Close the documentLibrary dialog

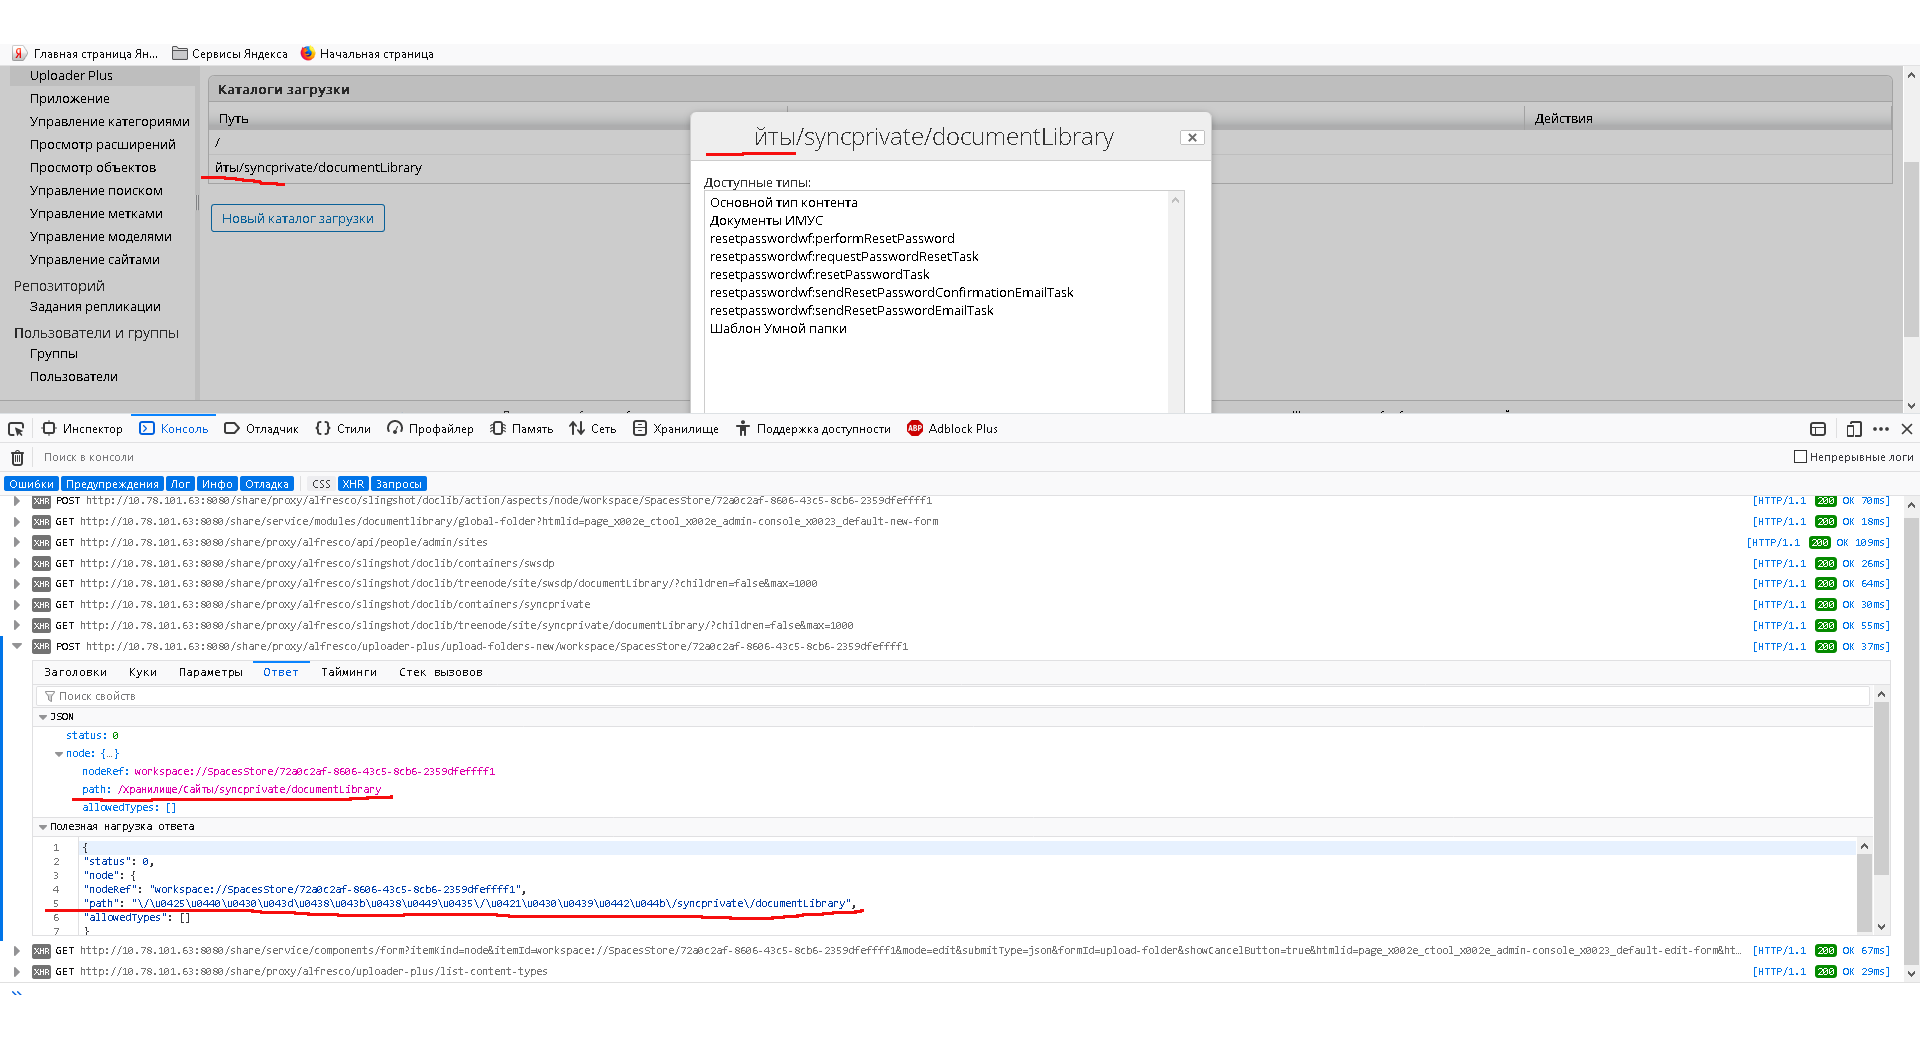[x=1192, y=138]
